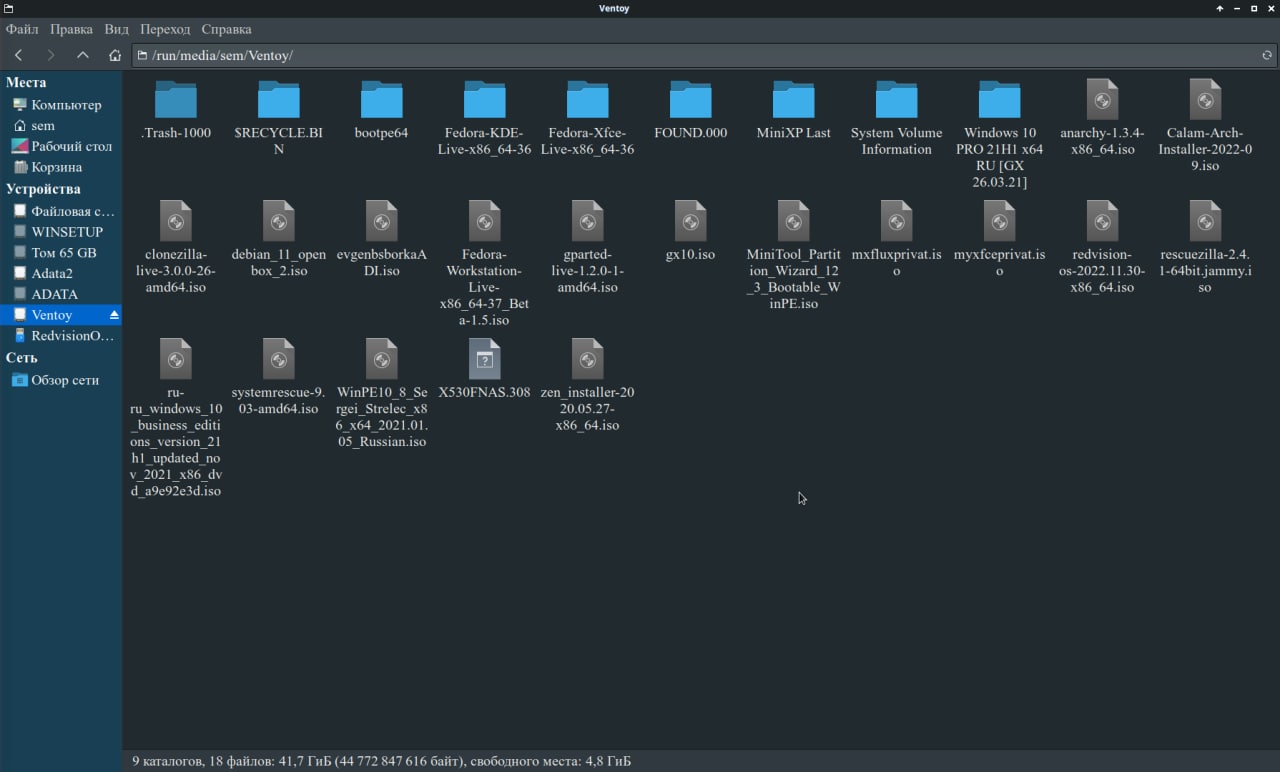The width and height of the screenshot is (1280, 772).
Task: Click the status bar folder summary text
Action: click(381, 761)
